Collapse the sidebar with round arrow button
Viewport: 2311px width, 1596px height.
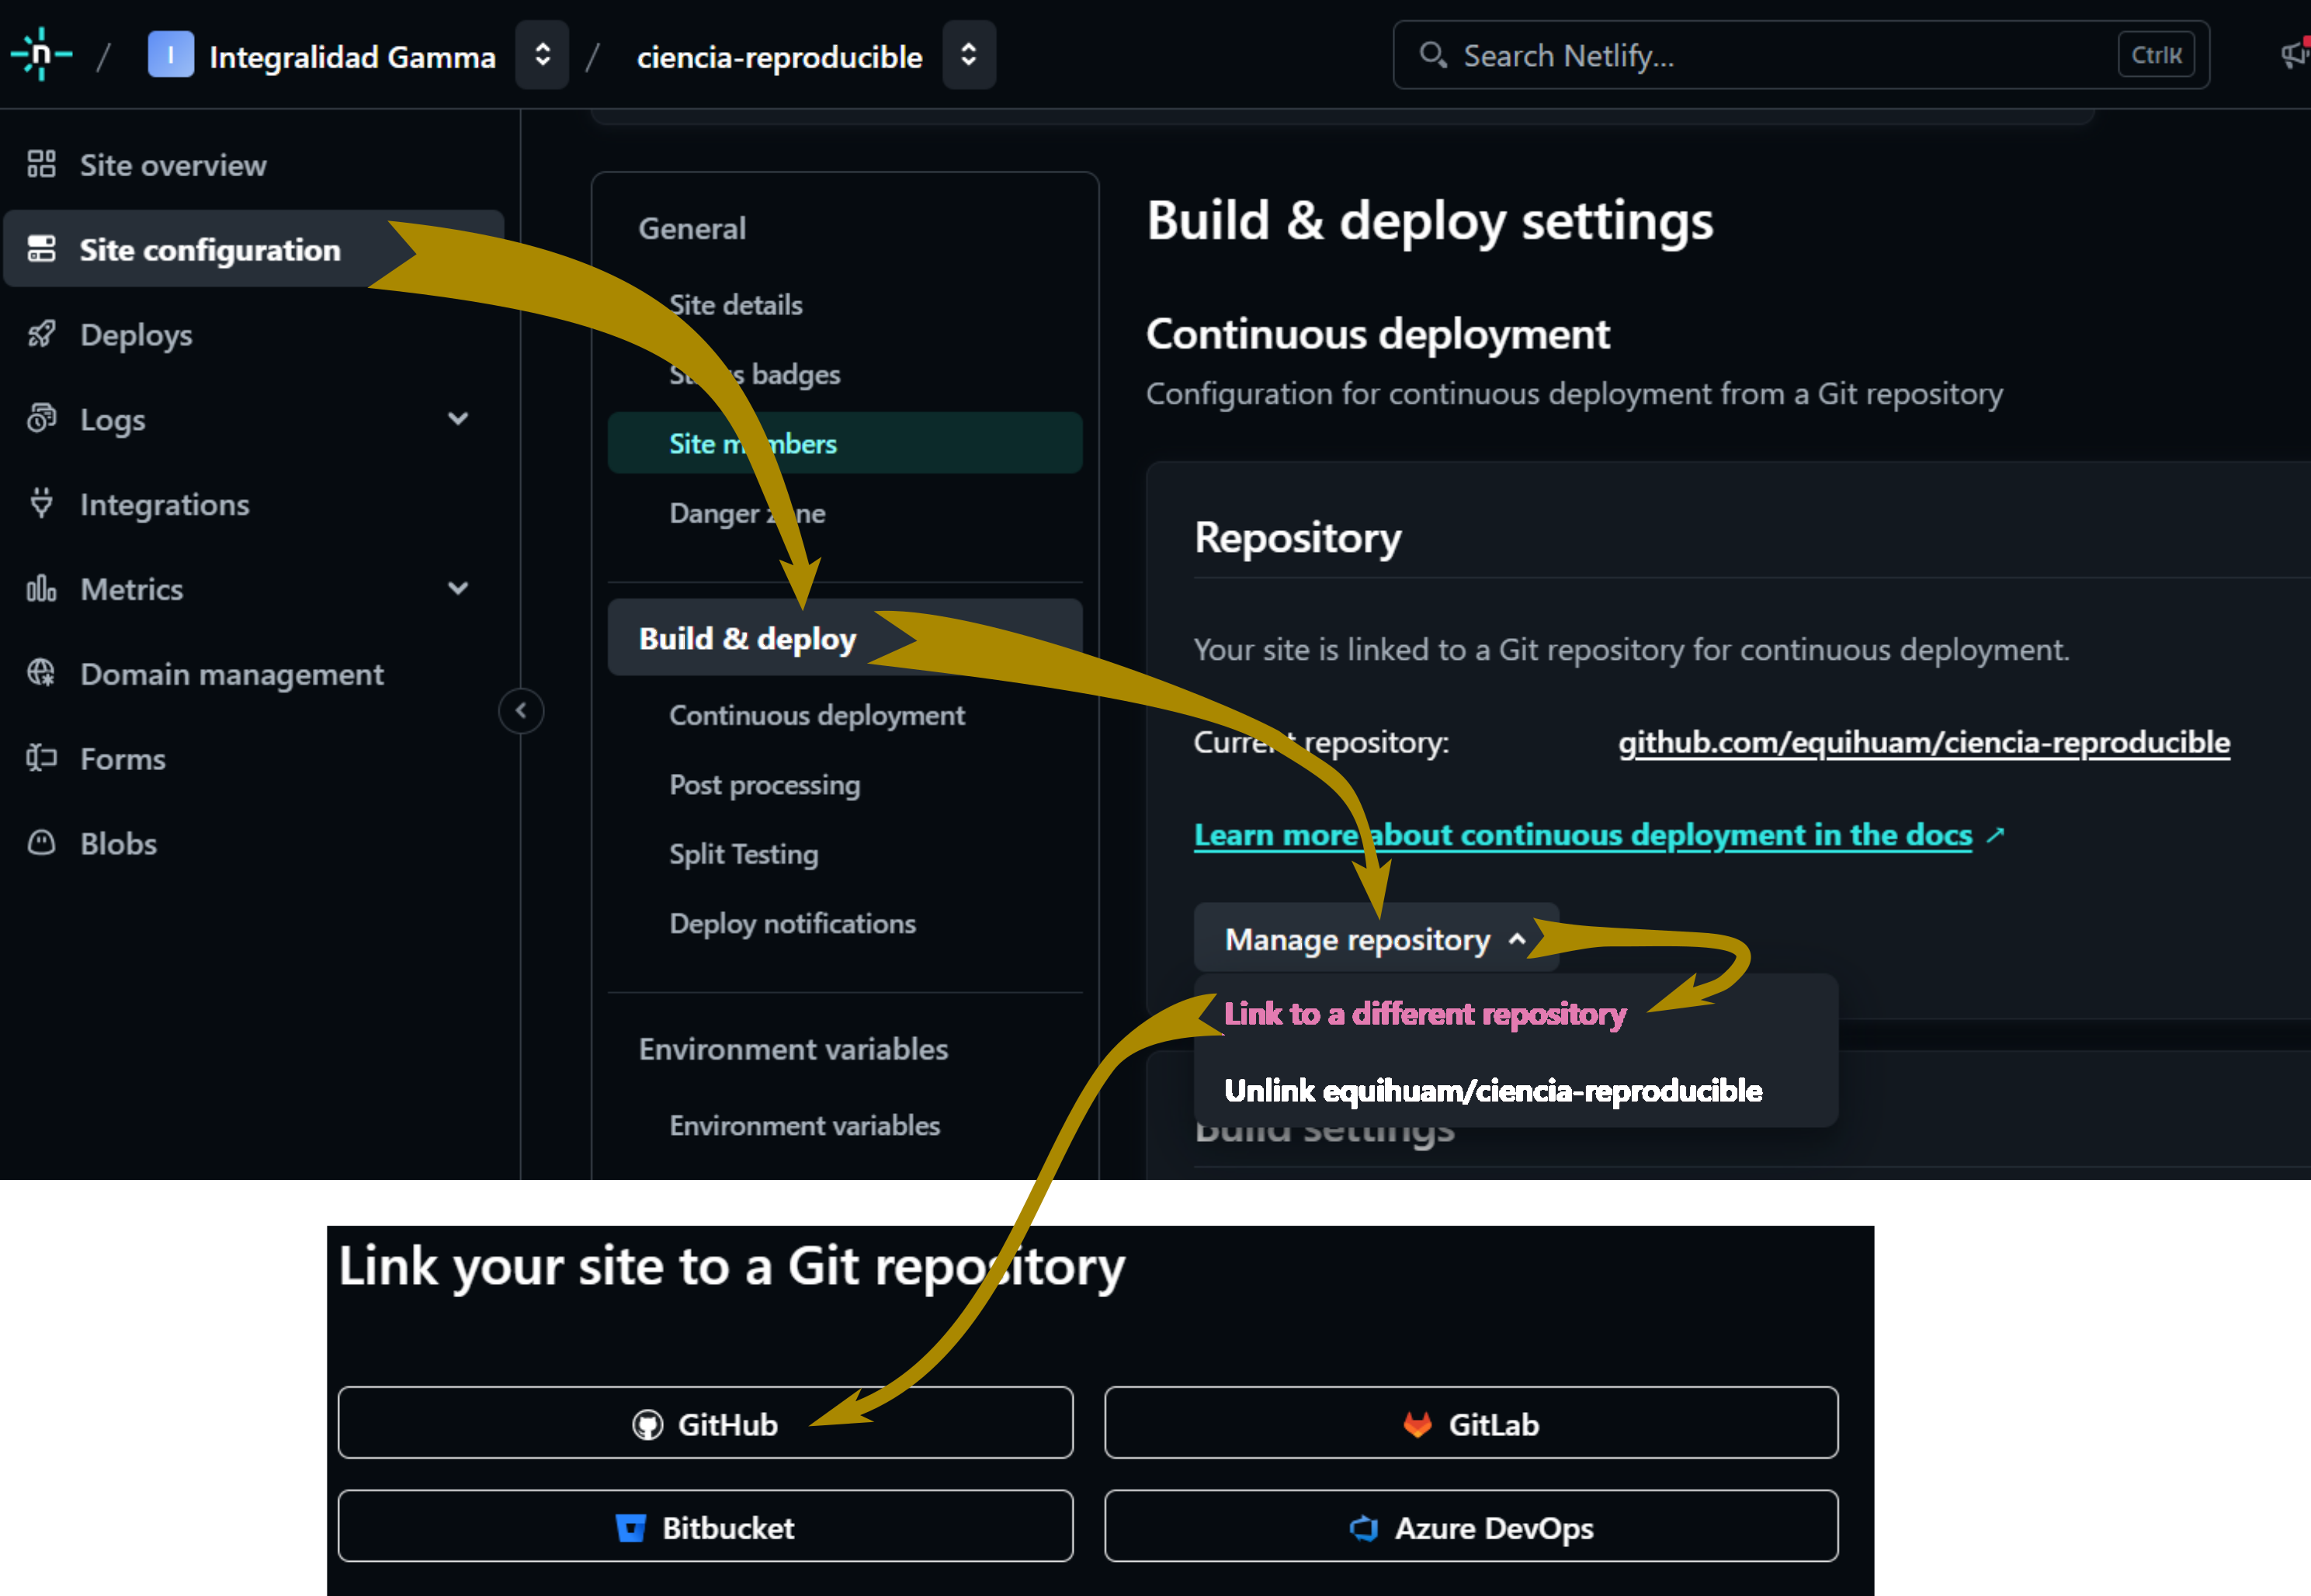pyautogui.click(x=521, y=711)
